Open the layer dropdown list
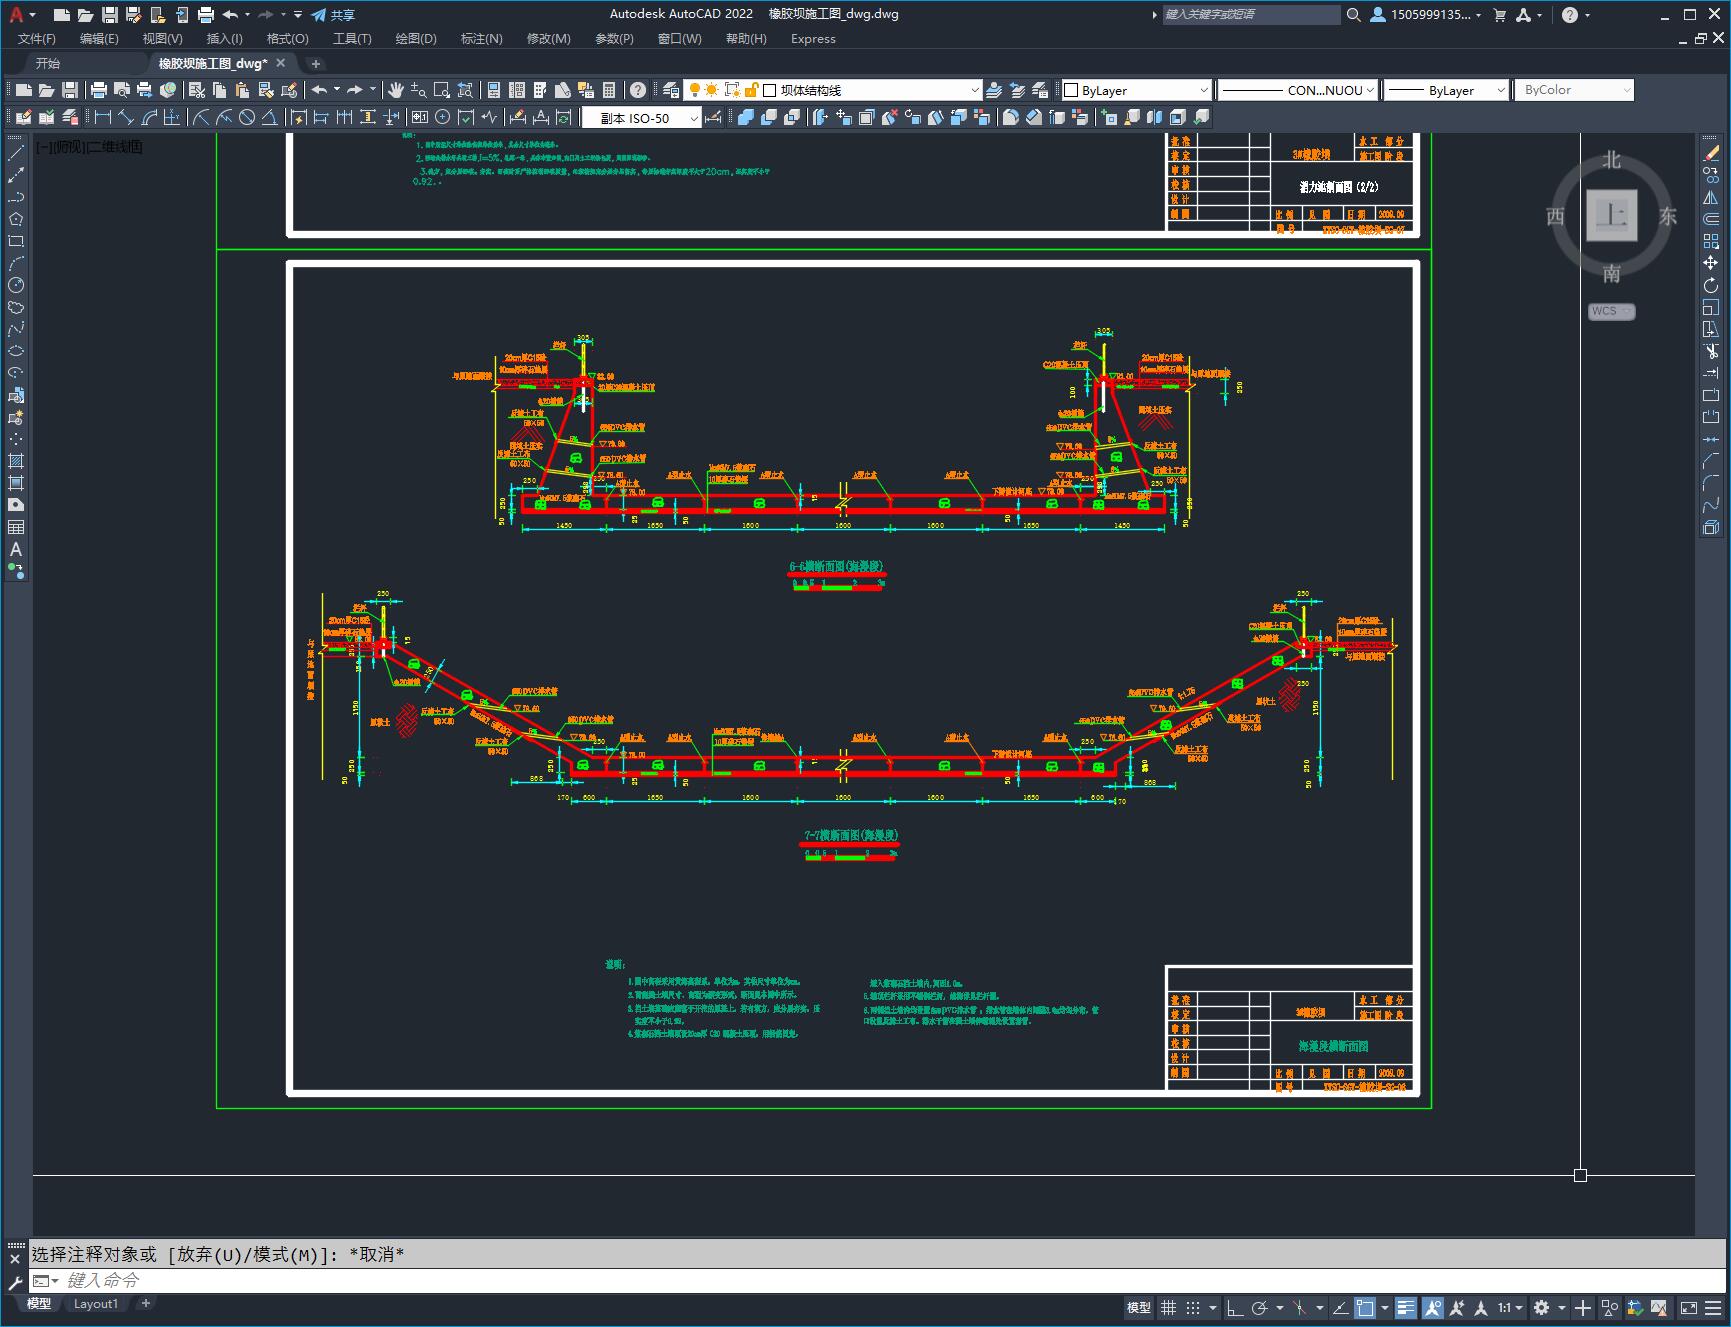Viewport: 1731px width, 1327px height. [975, 90]
